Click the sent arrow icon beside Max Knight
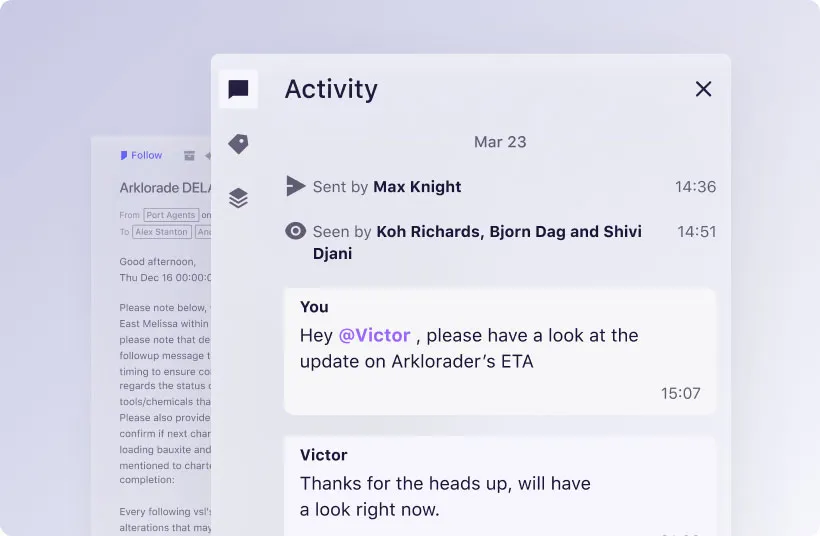This screenshot has height=536, width=820. 295,186
